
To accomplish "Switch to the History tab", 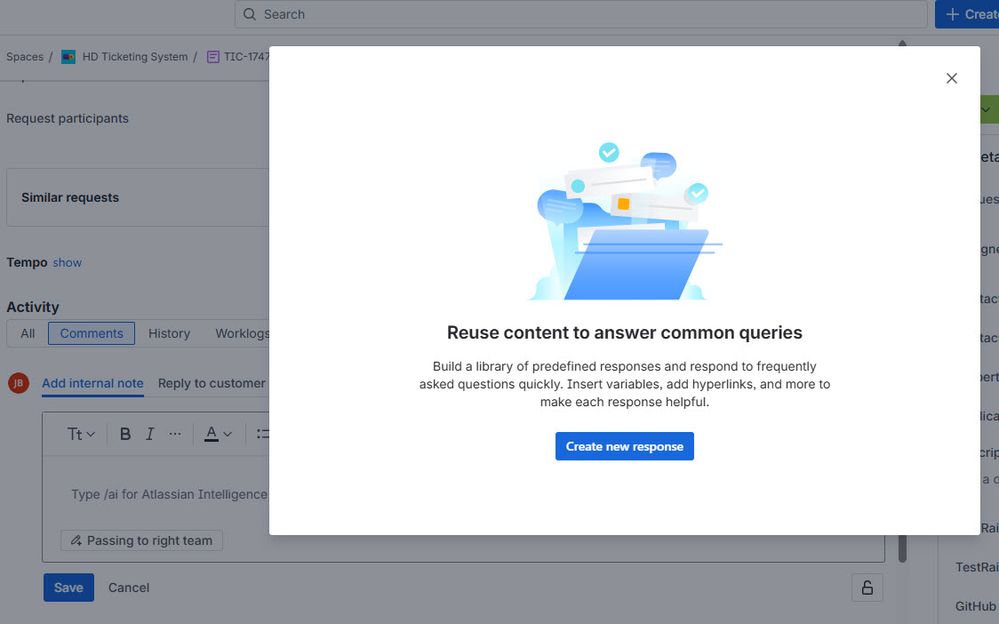I will click(169, 333).
